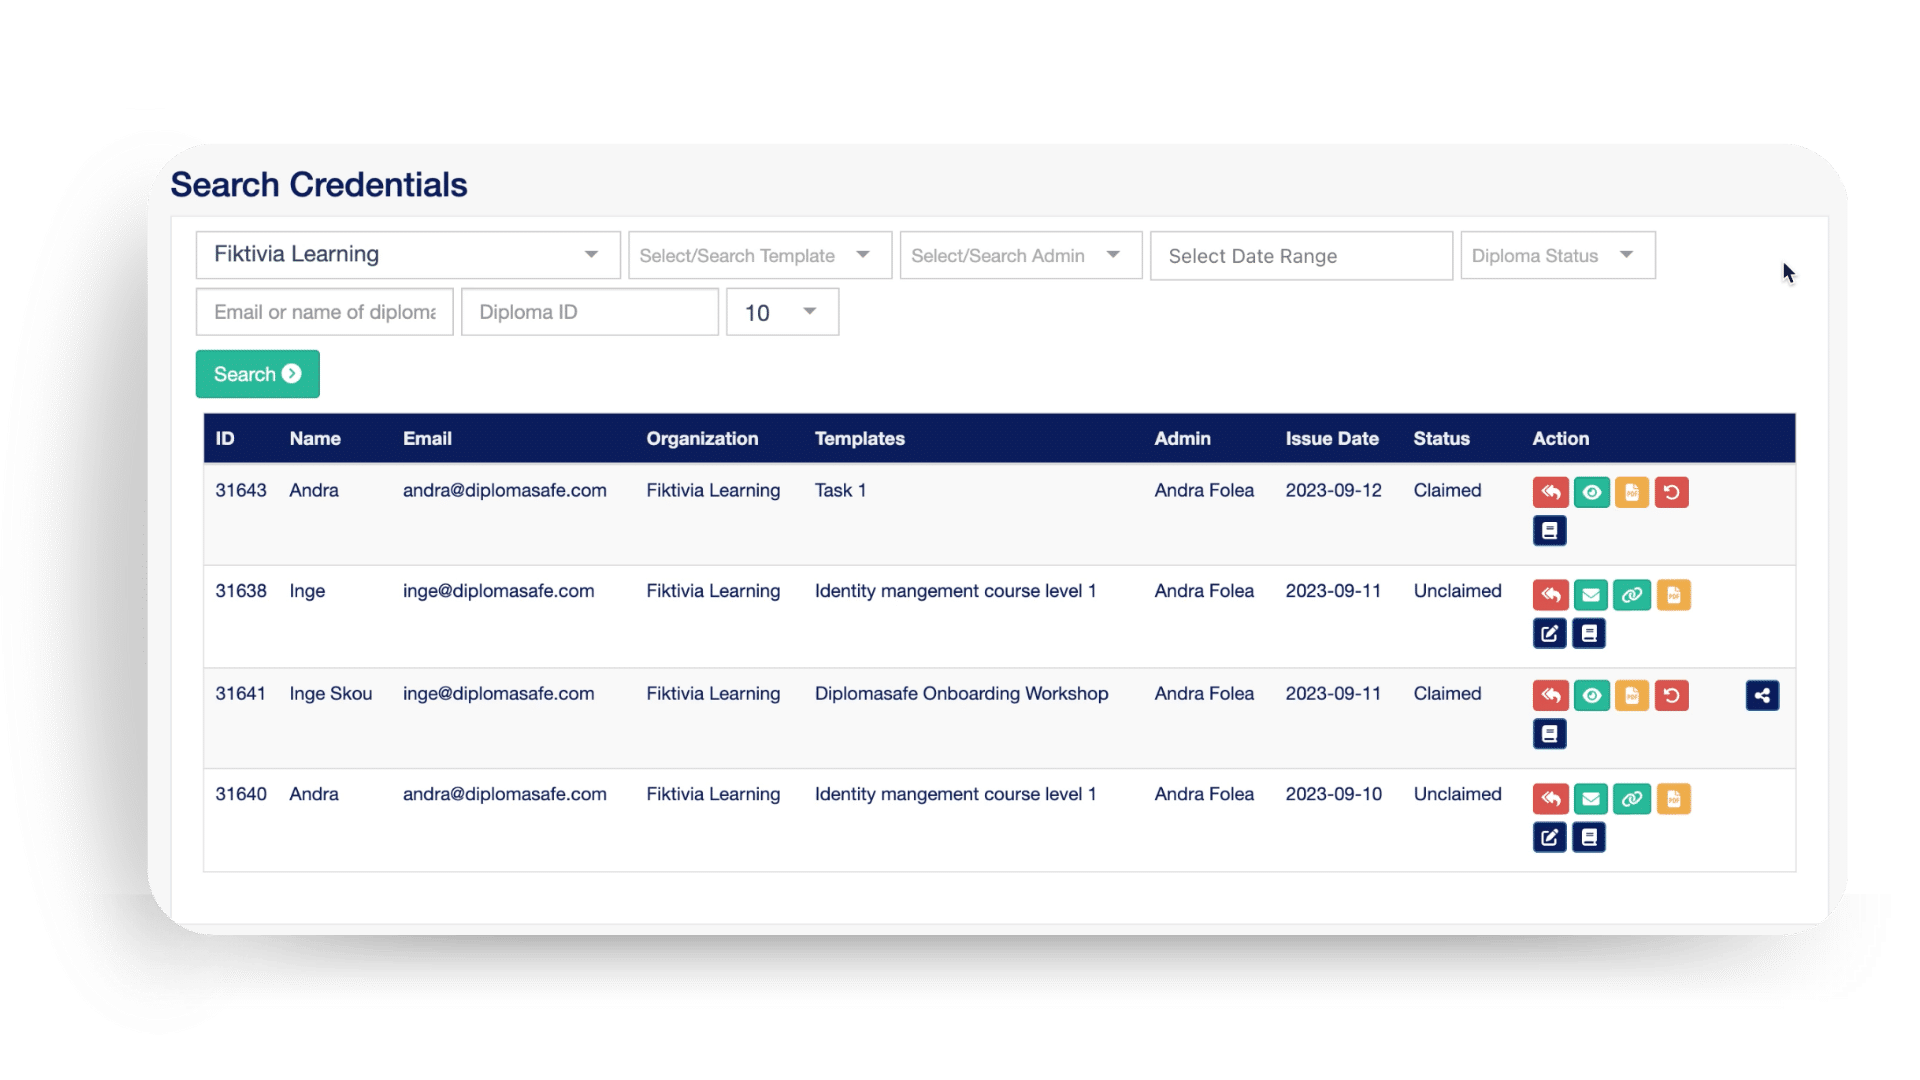Sort results by the Issue Date column
The height and width of the screenshot is (1080, 1920).
[1332, 438]
